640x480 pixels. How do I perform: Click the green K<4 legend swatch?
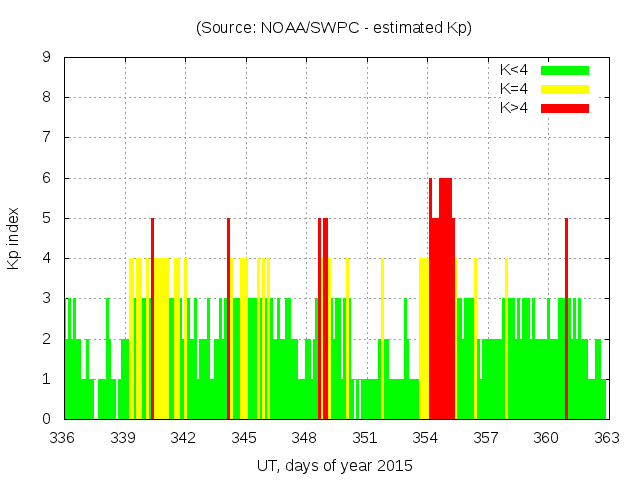pyautogui.click(x=565, y=70)
